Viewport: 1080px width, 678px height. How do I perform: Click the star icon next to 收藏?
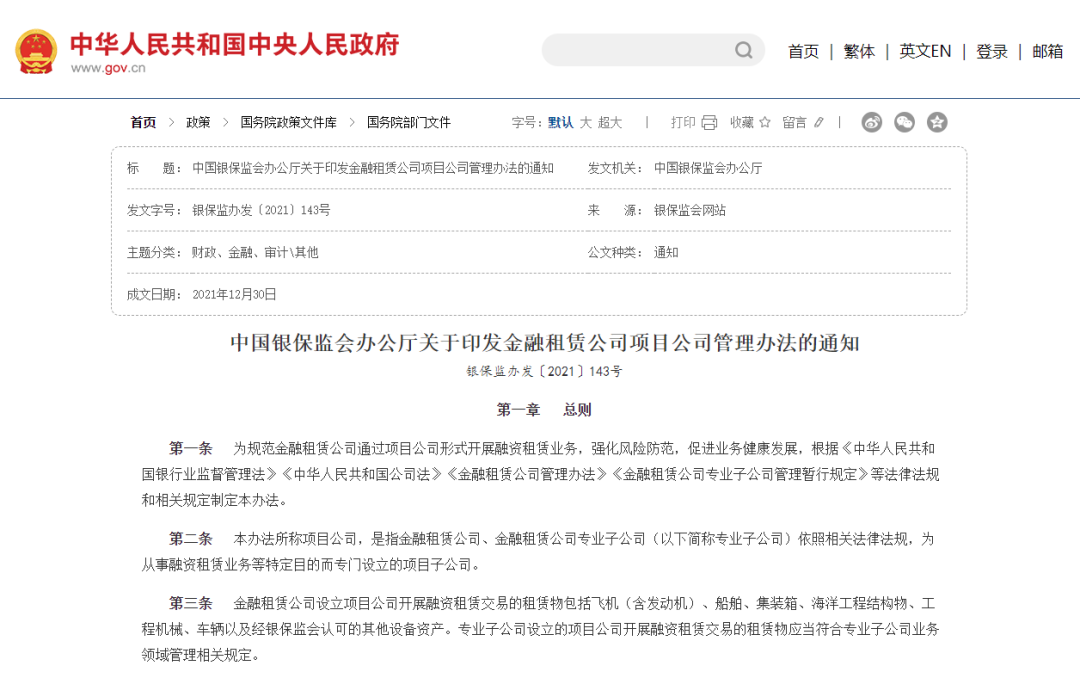tap(765, 122)
